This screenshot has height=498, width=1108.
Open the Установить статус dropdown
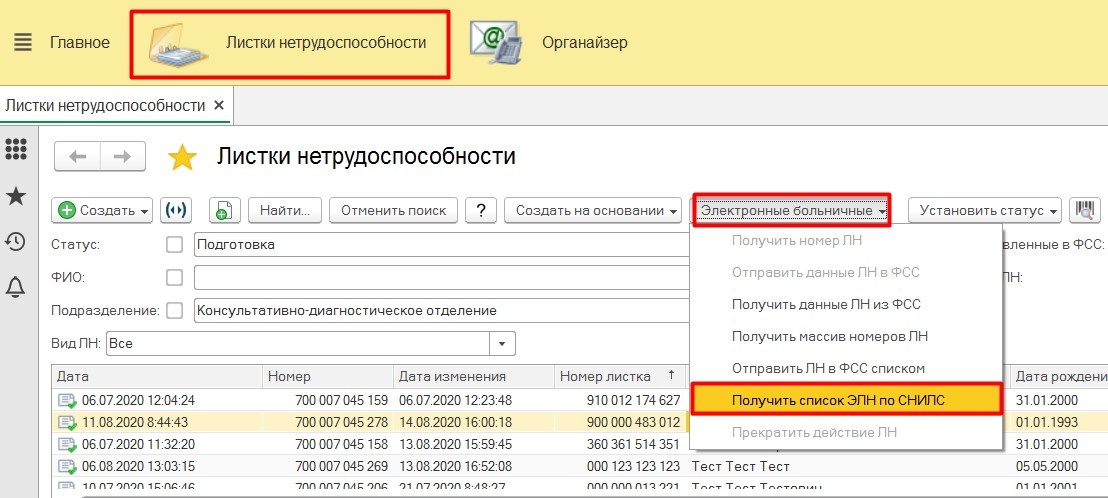pyautogui.click(x=984, y=210)
